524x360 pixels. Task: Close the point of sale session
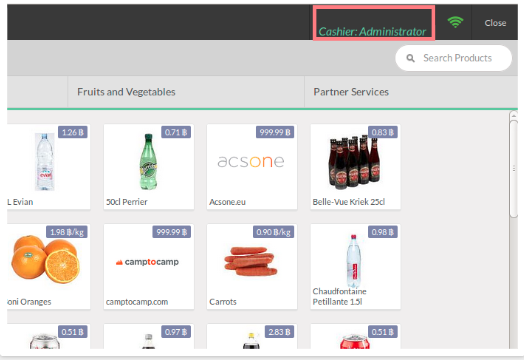point(495,23)
